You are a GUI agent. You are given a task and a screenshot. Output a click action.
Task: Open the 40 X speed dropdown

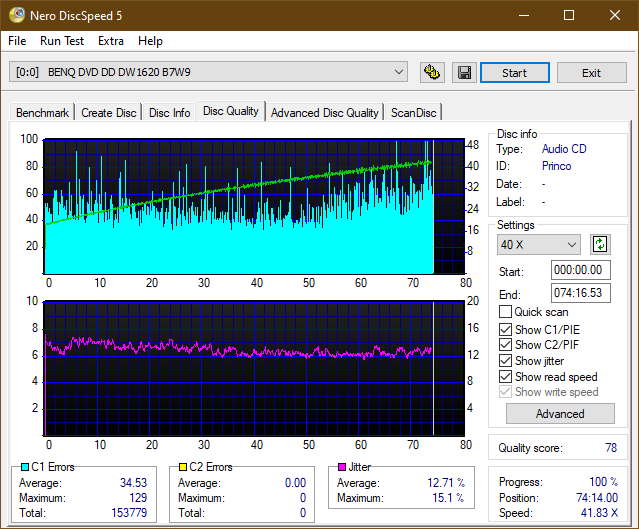tap(538, 245)
